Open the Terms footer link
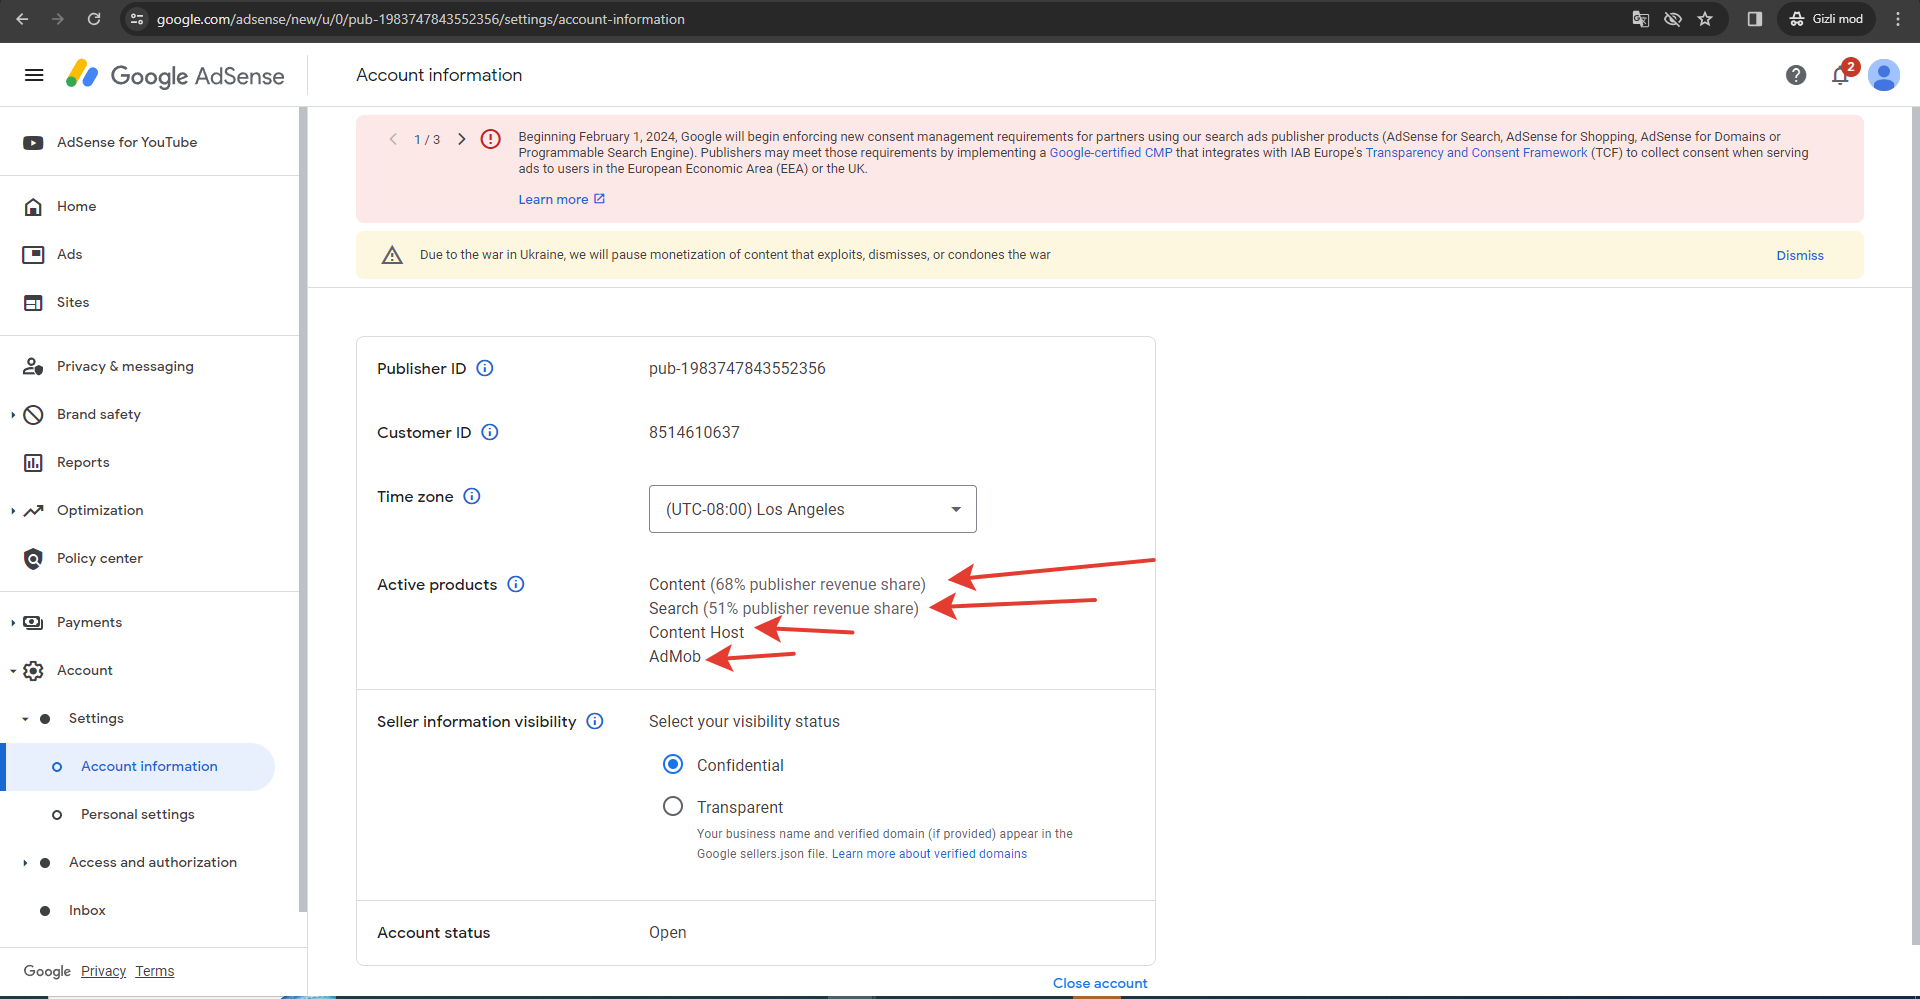Screen dimensions: 1920x999 (155, 971)
